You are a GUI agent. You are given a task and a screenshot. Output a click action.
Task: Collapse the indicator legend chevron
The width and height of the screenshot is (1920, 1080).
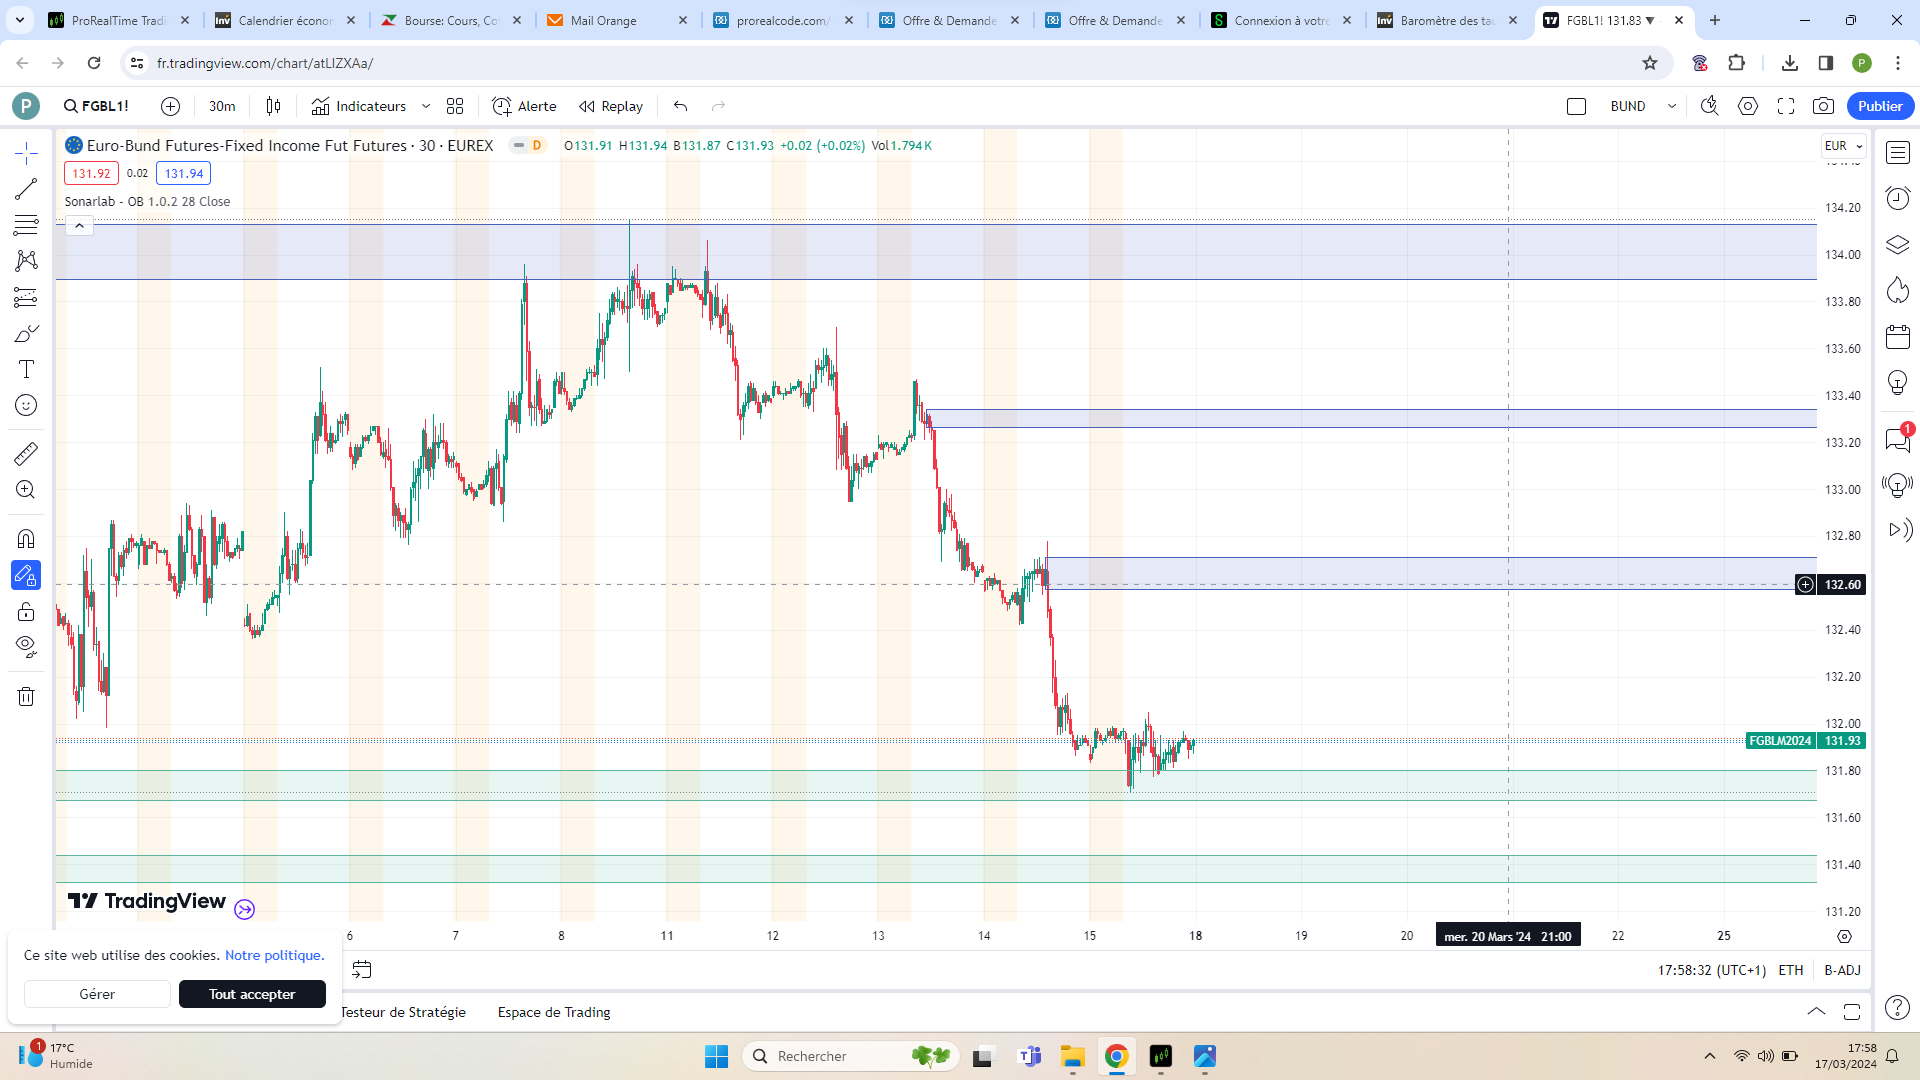(79, 226)
